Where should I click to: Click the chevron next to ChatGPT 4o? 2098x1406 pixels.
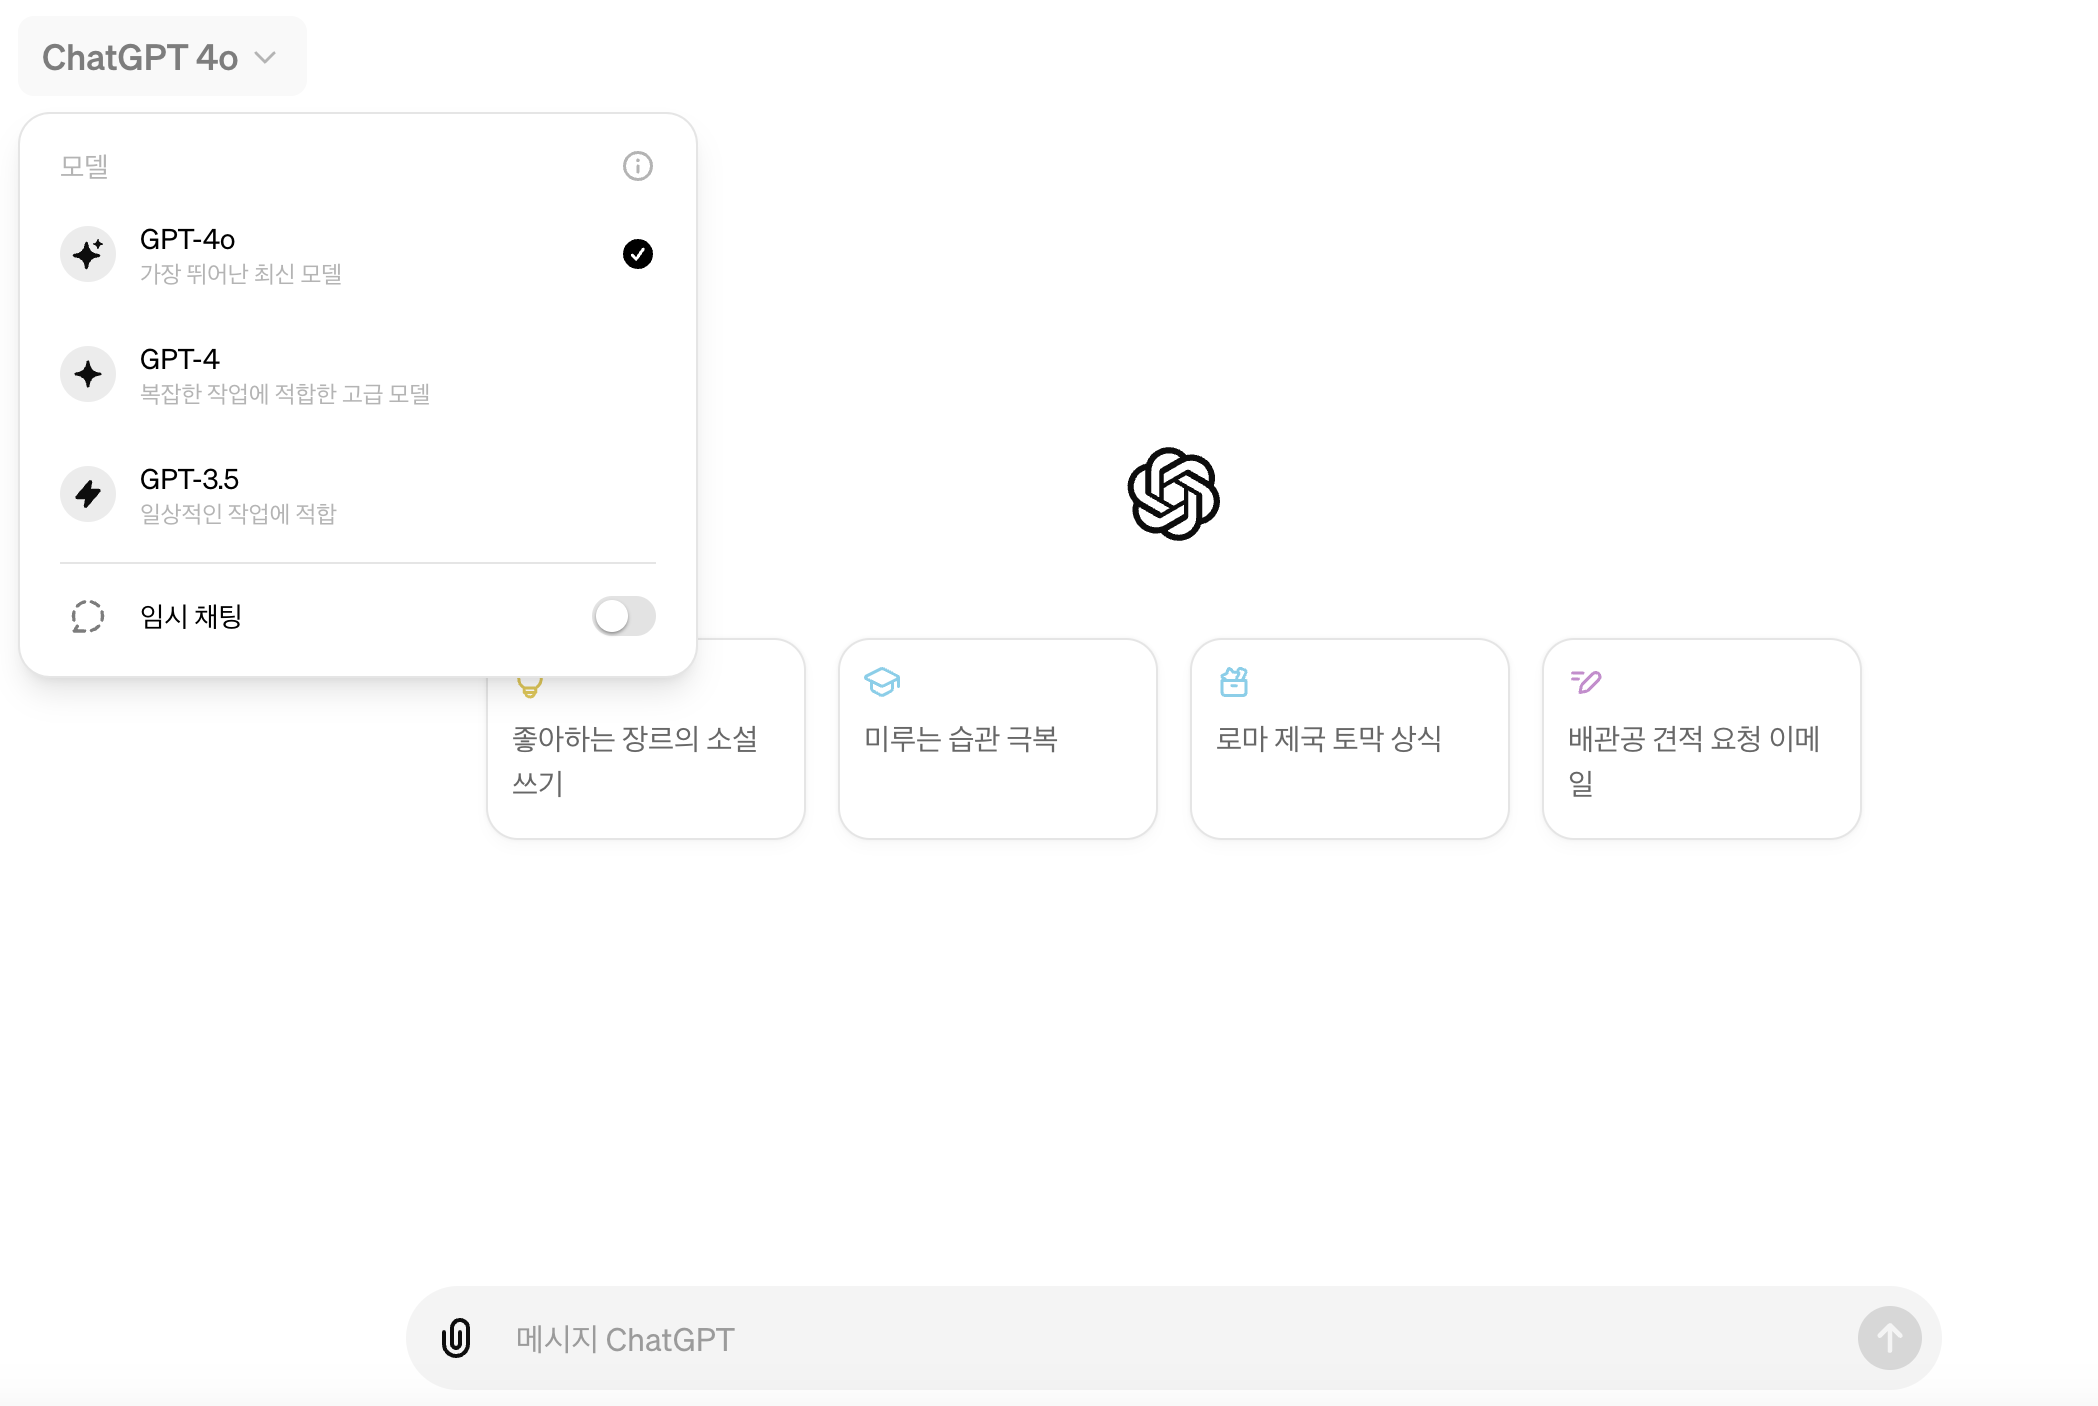[x=265, y=58]
